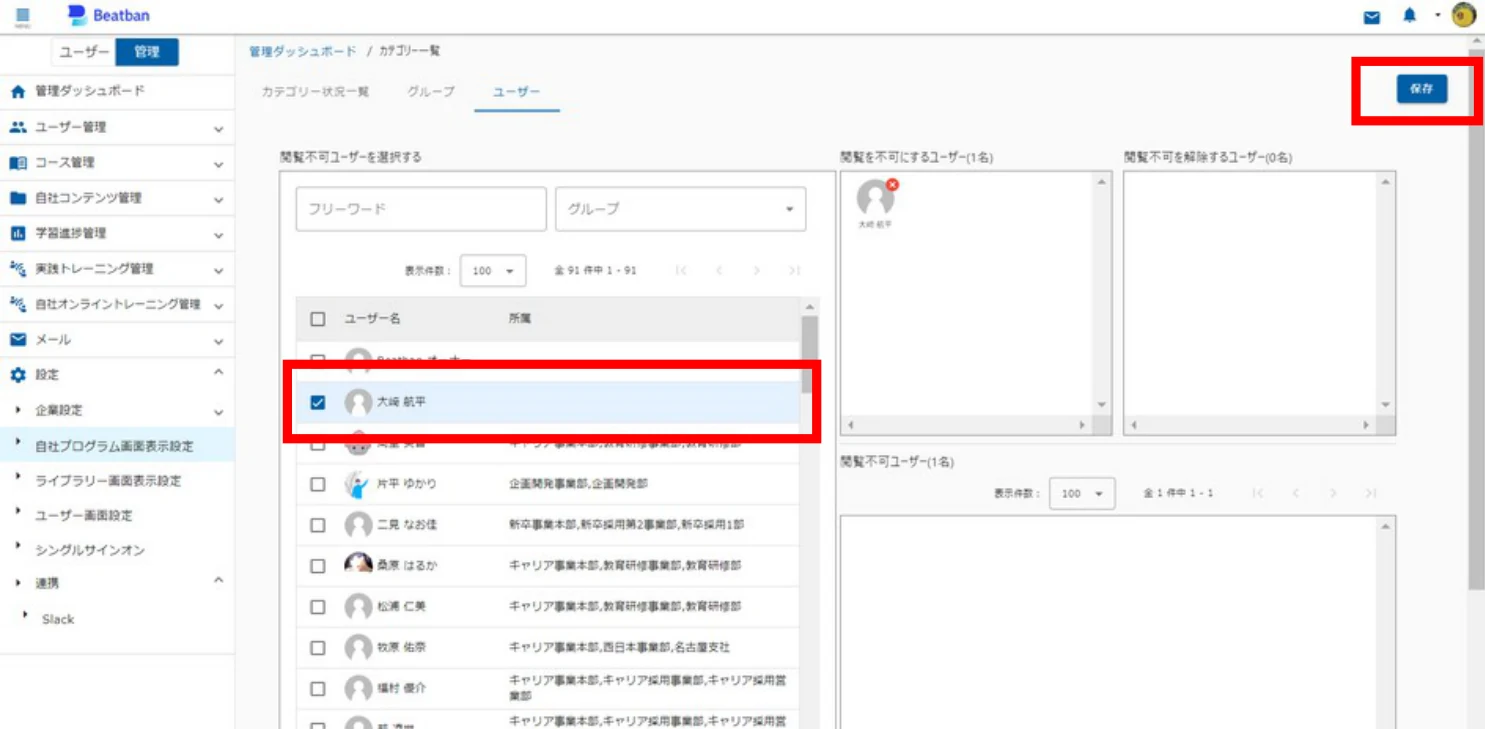Image resolution: width=1485 pixels, height=729 pixels.
Task: Click the 所属 column header
Action: point(519,319)
